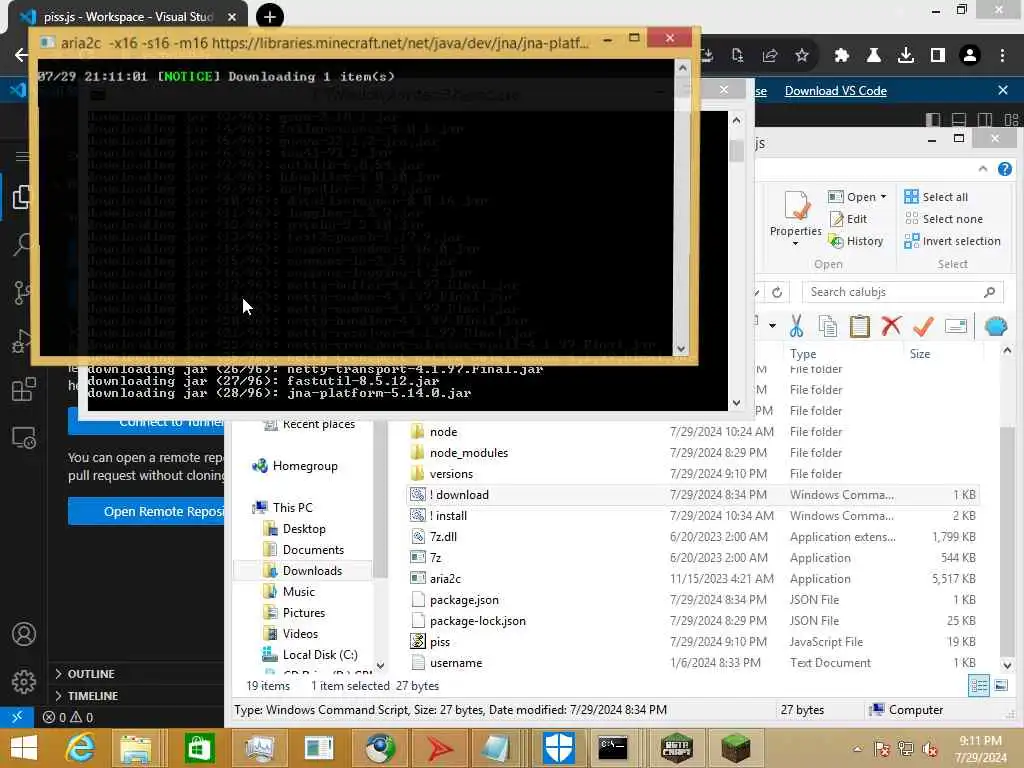Open Windows Store from taskbar
Viewport: 1024px width, 768px height.
(x=199, y=748)
